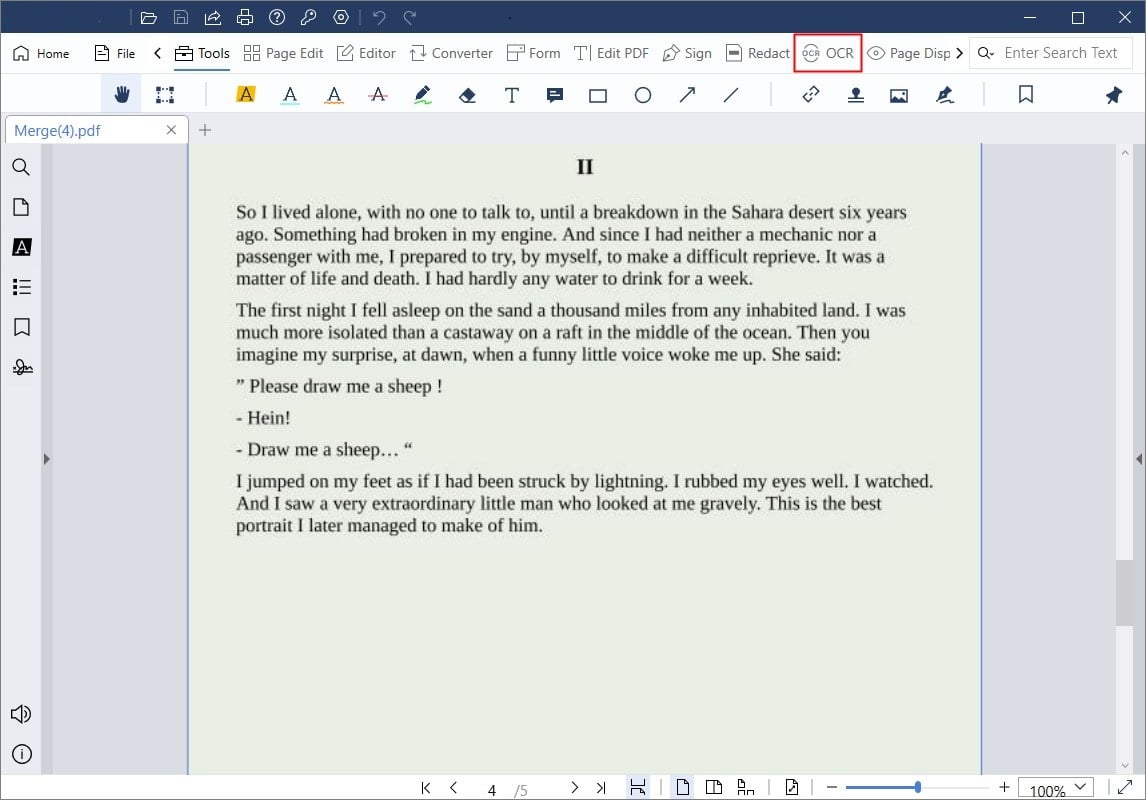Add a bookmark from toolbar
Image resolution: width=1146 pixels, height=800 pixels.
(x=1025, y=94)
